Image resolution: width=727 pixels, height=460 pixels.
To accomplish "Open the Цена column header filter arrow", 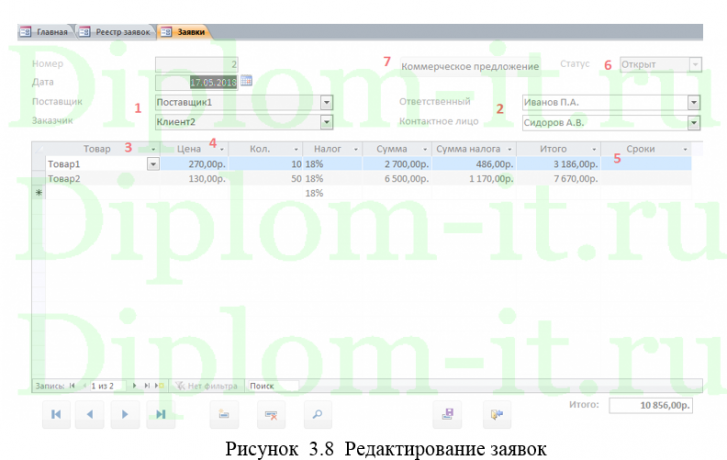I will (x=222, y=149).
